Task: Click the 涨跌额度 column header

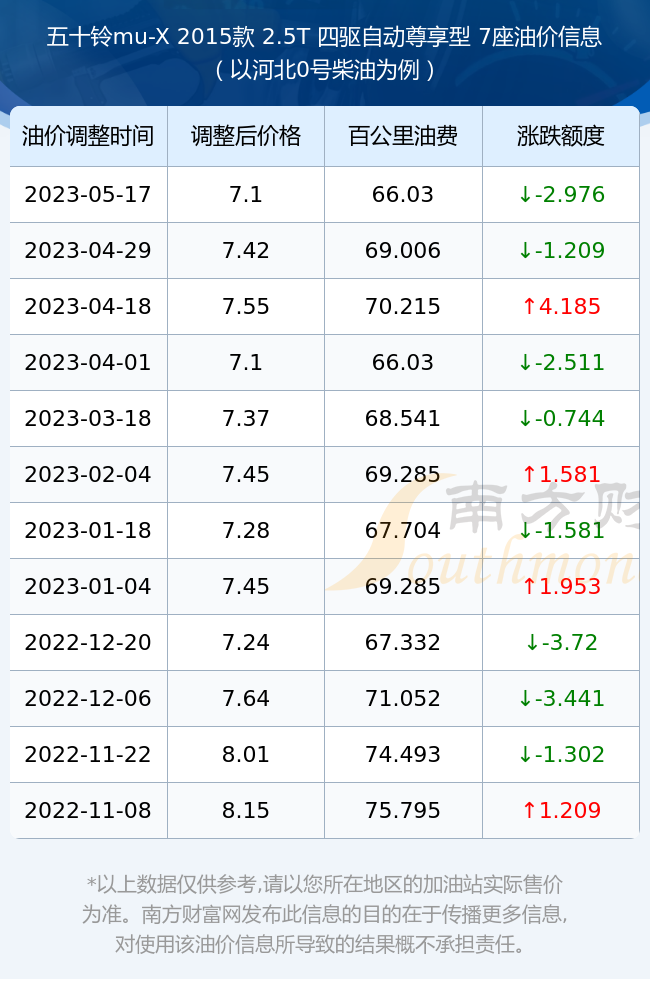Action: click(561, 136)
